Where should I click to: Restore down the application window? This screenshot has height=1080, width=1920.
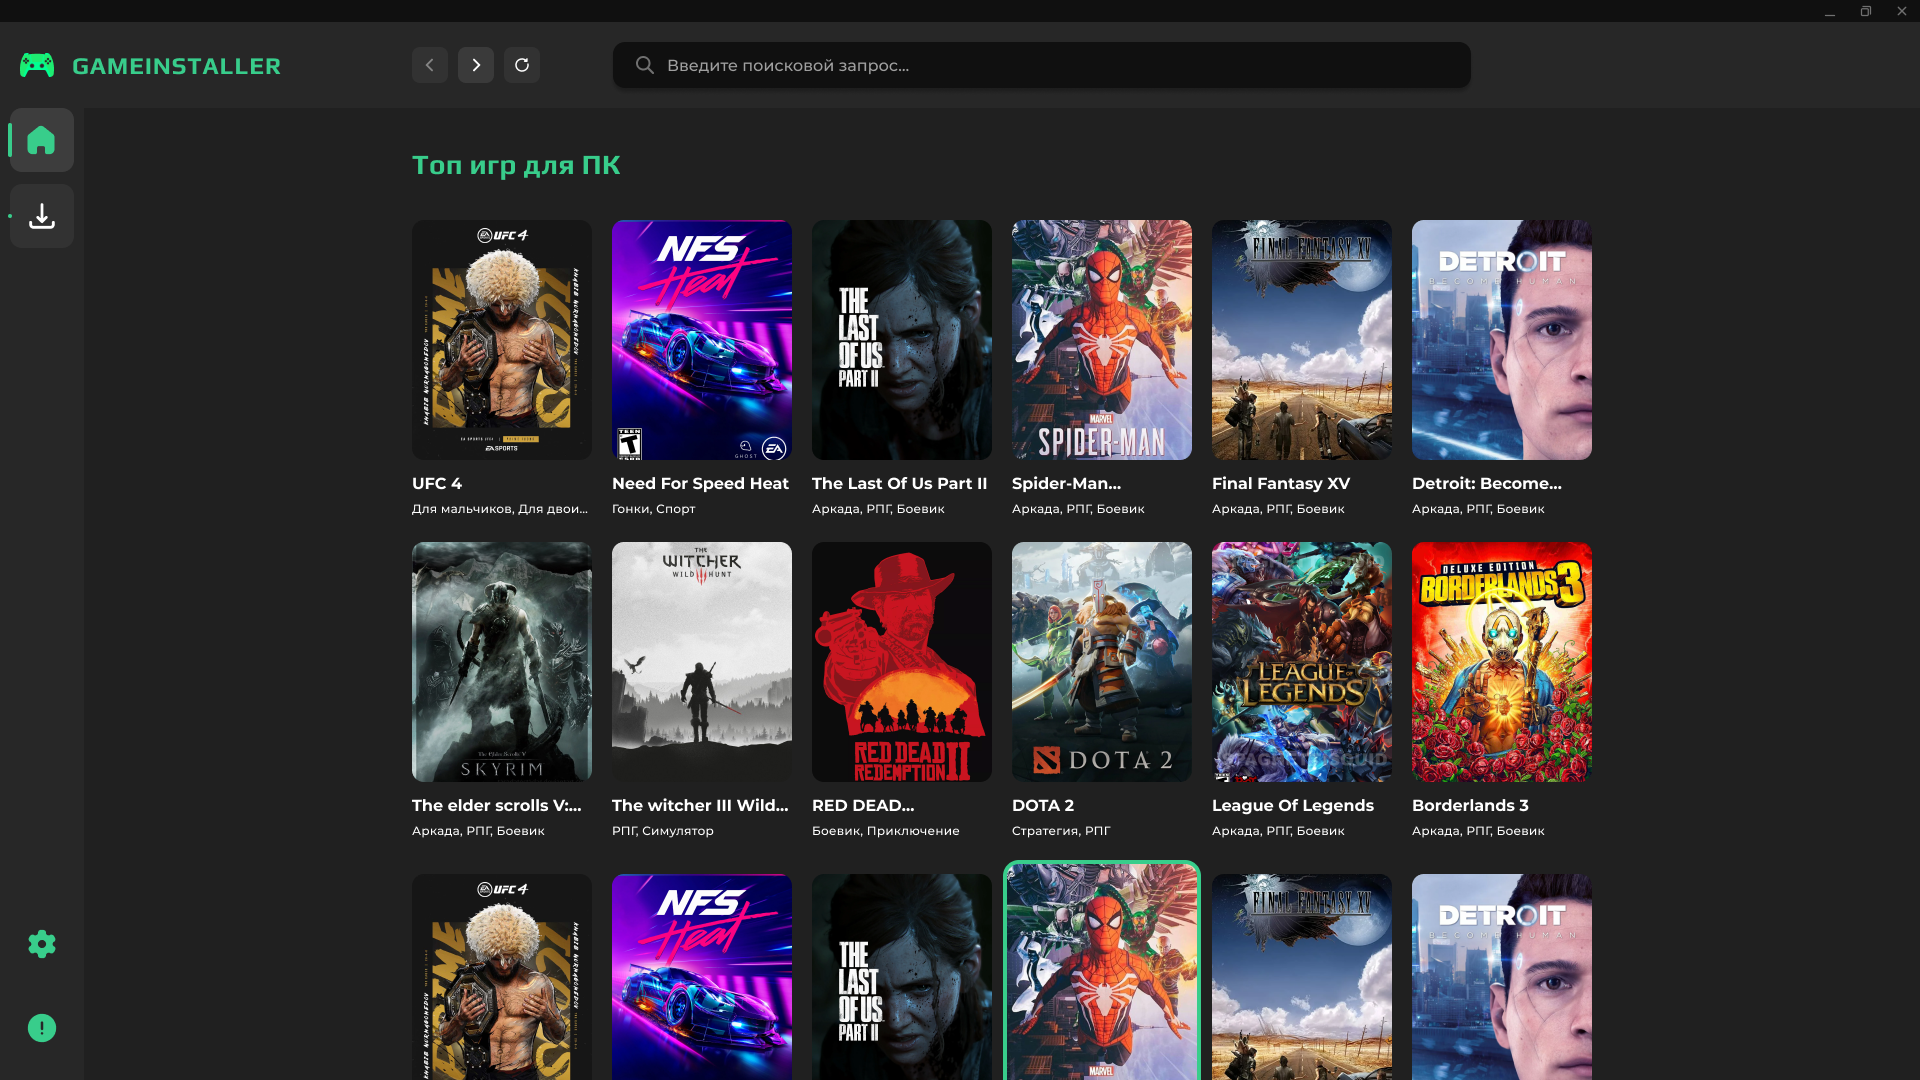point(1866,11)
